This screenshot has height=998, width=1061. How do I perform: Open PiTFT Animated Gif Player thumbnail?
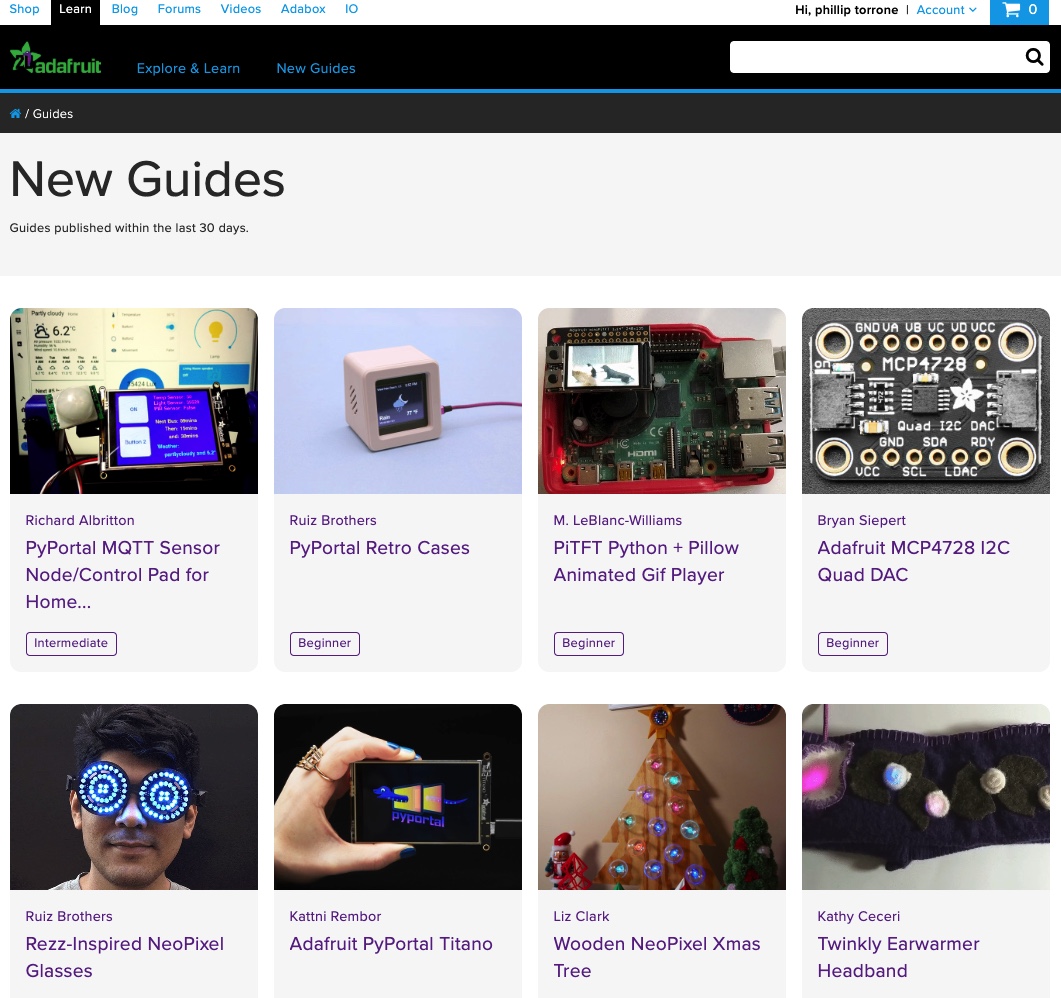662,401
